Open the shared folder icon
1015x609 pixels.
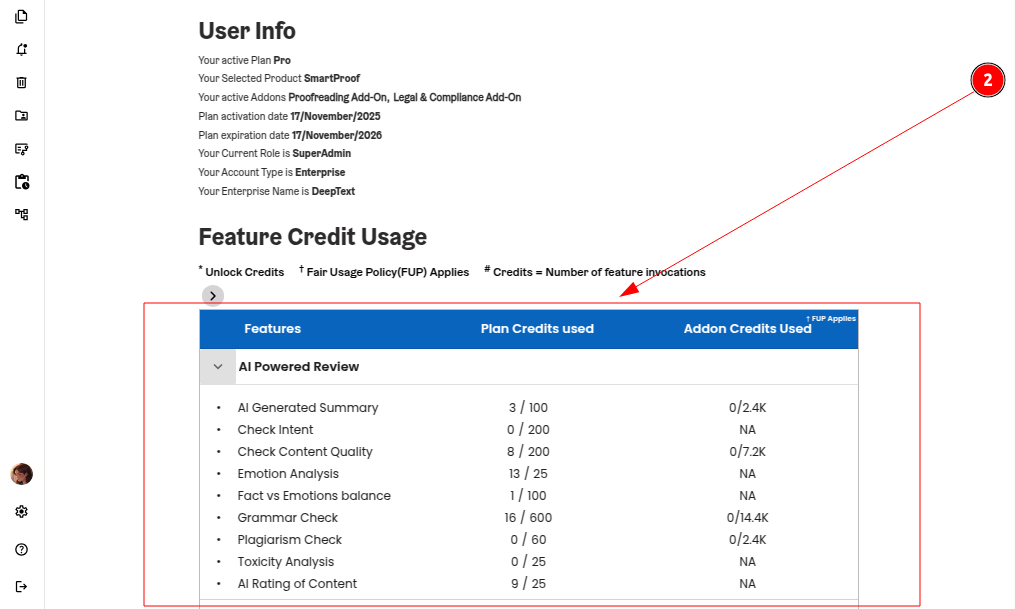(x=22, y=116)
